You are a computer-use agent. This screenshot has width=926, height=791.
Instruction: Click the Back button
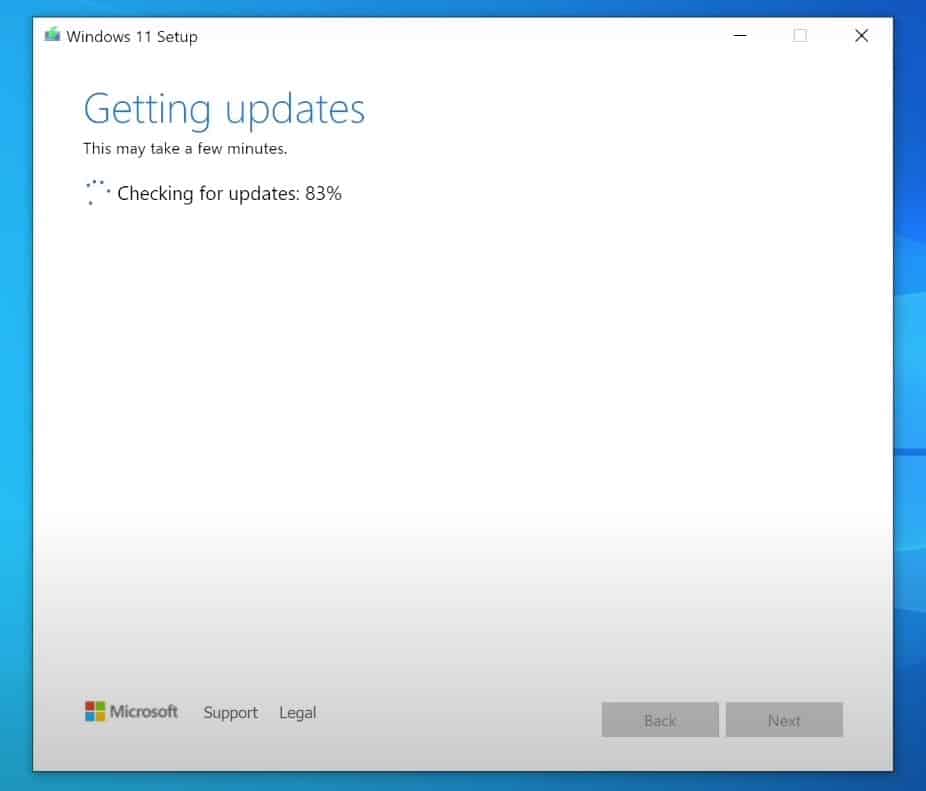tap(659, 719)
